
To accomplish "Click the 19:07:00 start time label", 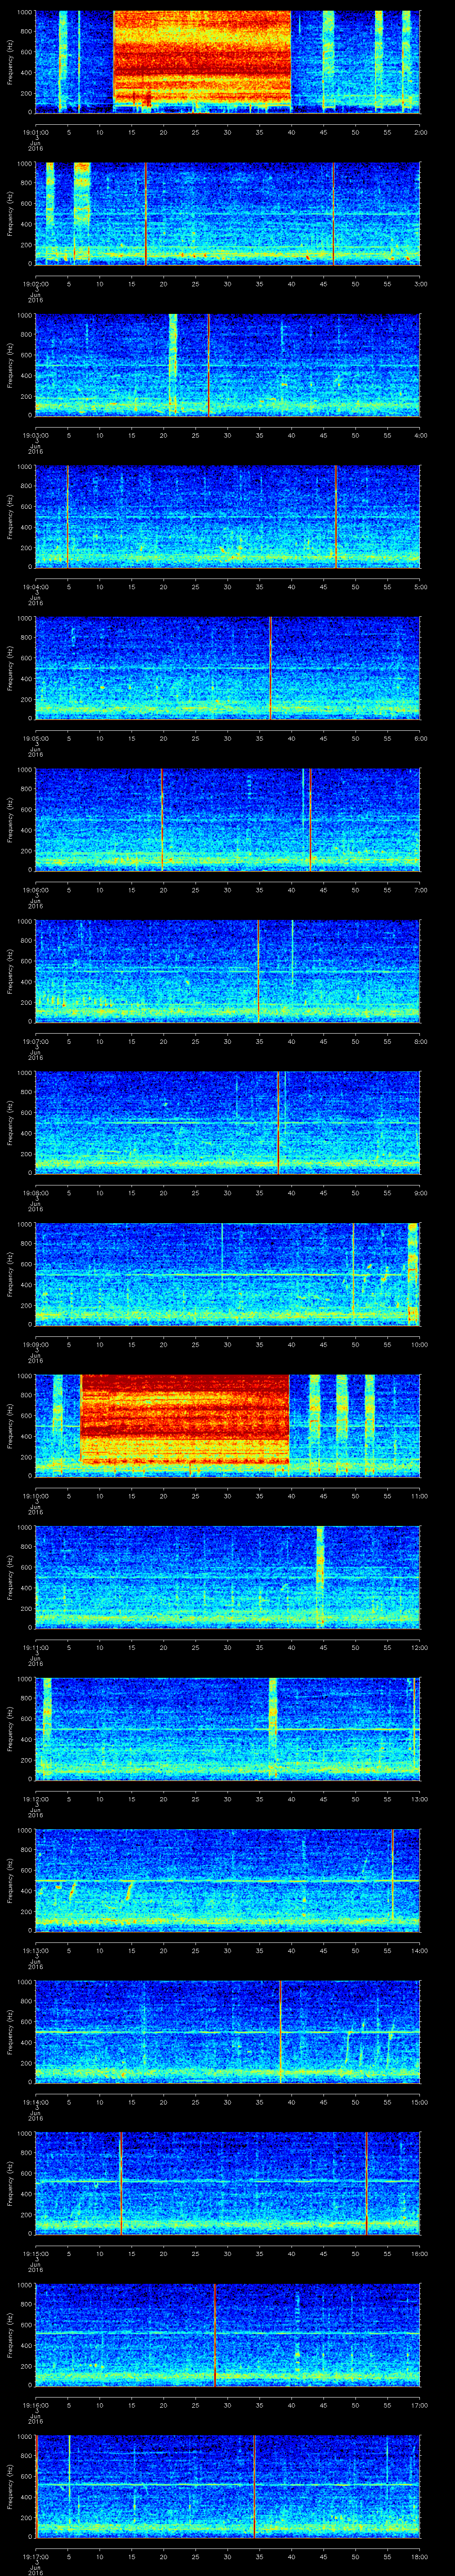I will (x=35, y=1041).
